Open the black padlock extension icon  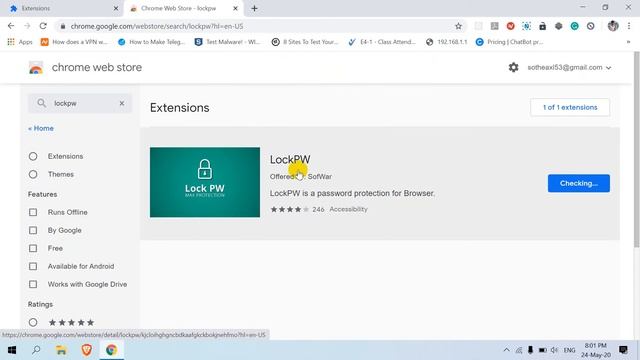coord(542,26)
